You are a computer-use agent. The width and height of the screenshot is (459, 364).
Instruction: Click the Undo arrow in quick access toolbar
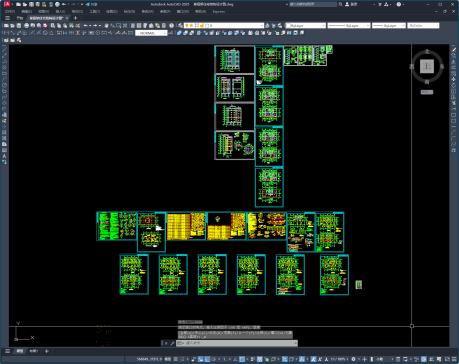tap(64, 4)
